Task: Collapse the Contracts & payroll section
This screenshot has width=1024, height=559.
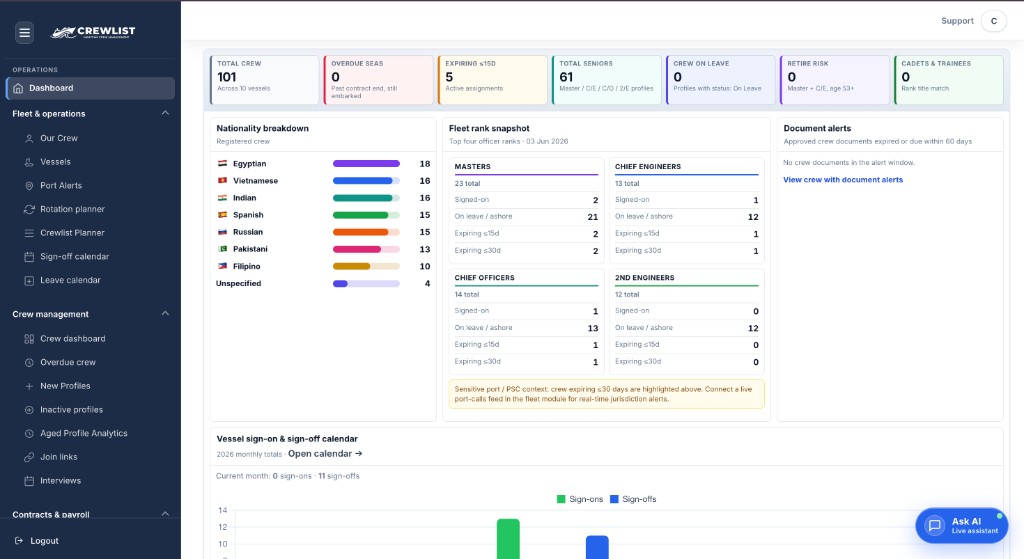Action: tap(165, 514)
